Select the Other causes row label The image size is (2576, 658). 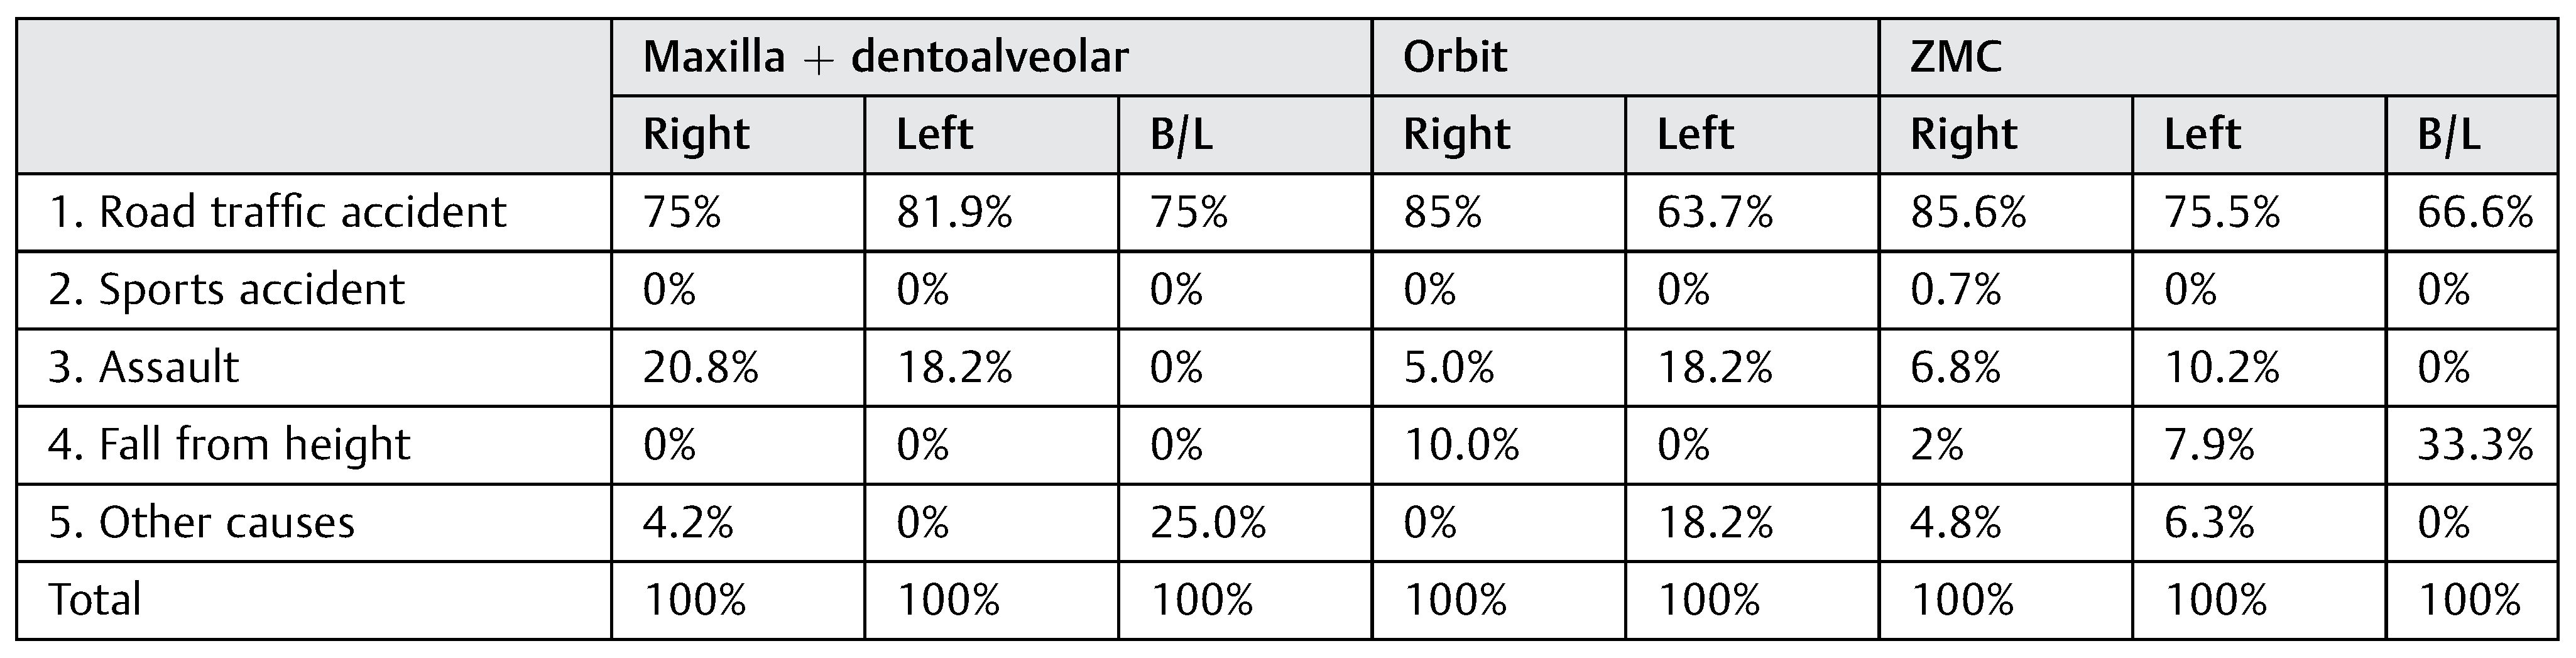[x=201, y=522]
